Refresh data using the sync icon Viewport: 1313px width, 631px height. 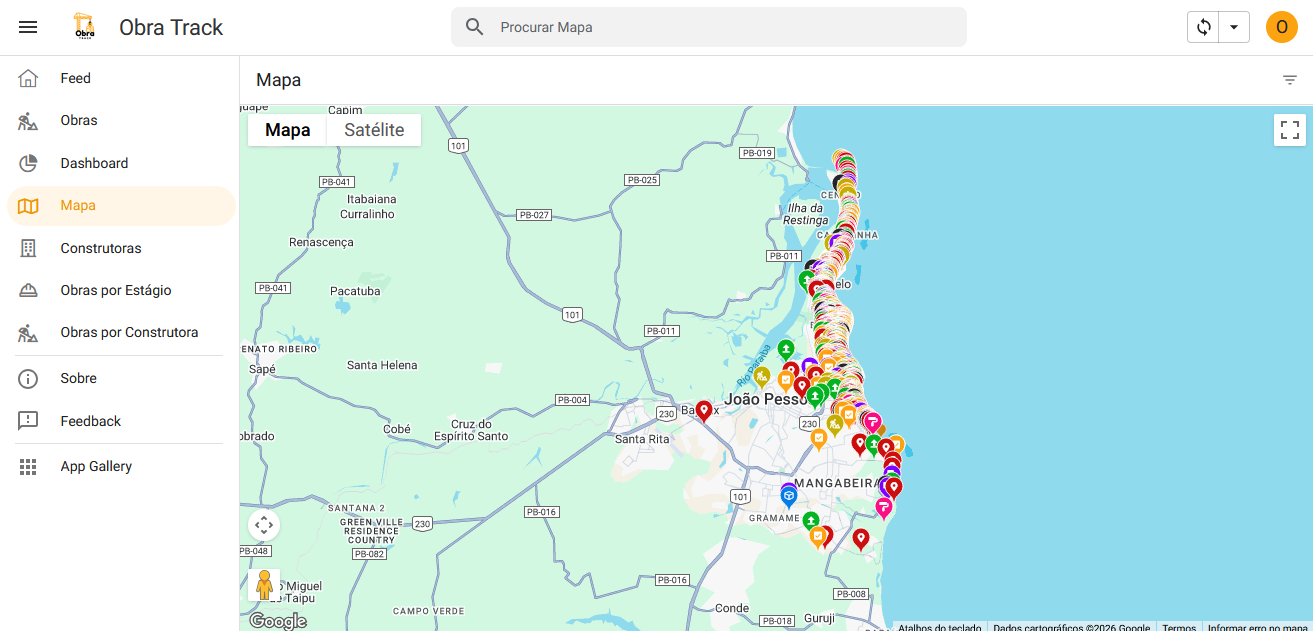pos(1203,27)
